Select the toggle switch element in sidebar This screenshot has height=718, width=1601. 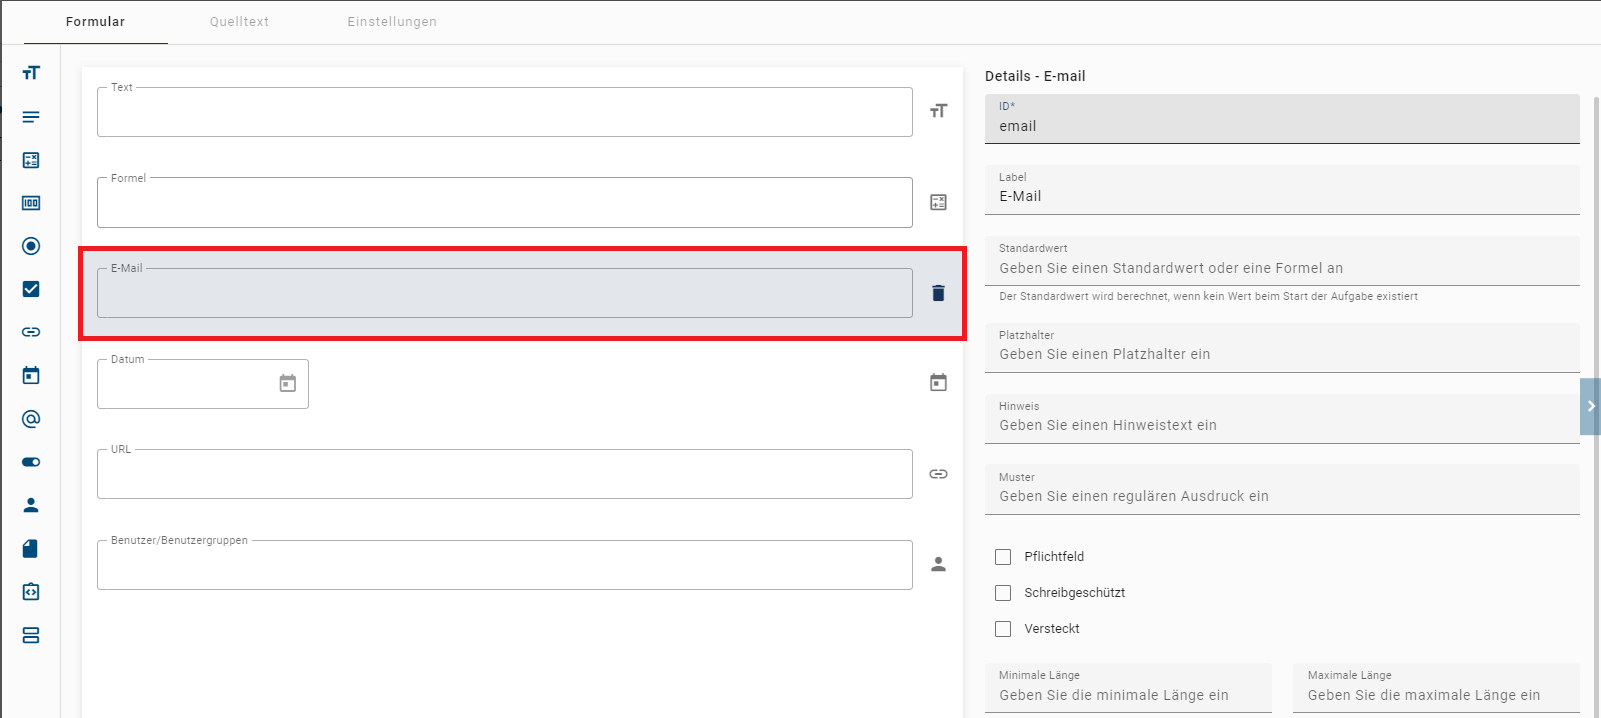click(31, 462)
